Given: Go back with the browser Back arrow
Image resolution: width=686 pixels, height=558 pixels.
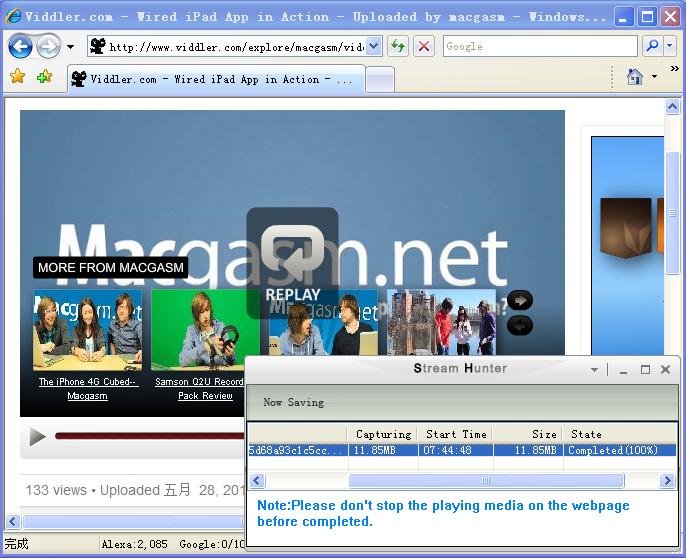Looking at the screenshot, I should 20,46.
